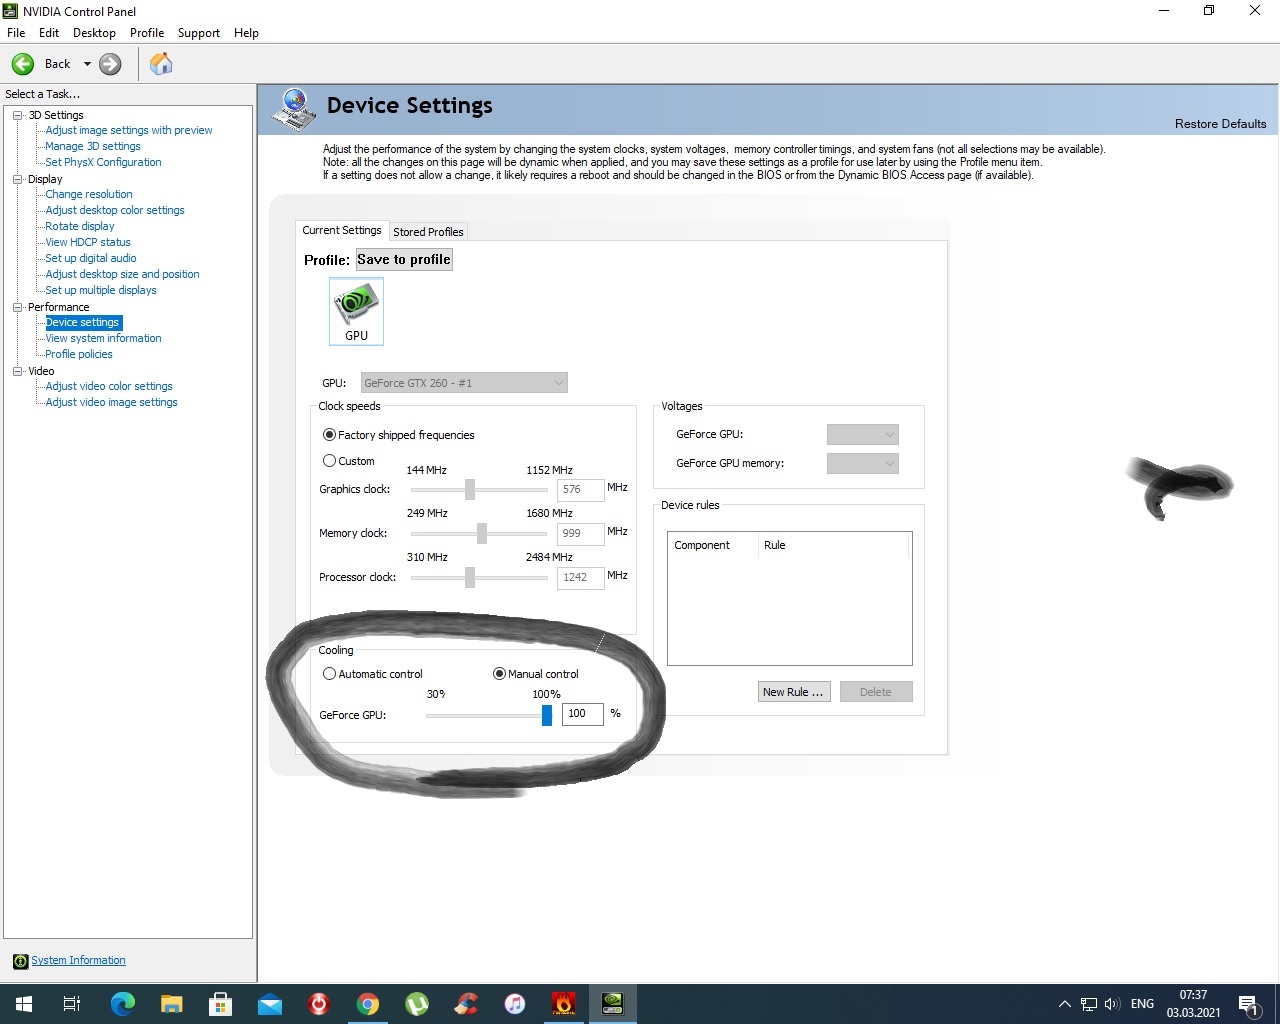Viewport: 1280px width, 1024px height.
Task: Click the NVIDIA Control Panel taskbar icon
Action: (x=612, y=1004)
